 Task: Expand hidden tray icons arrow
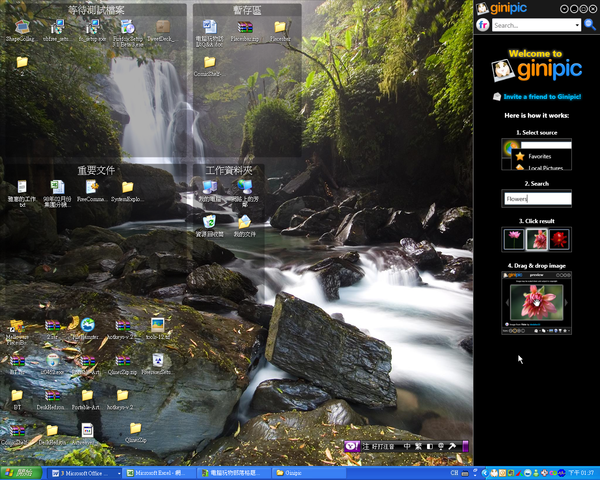click(484, 473)
